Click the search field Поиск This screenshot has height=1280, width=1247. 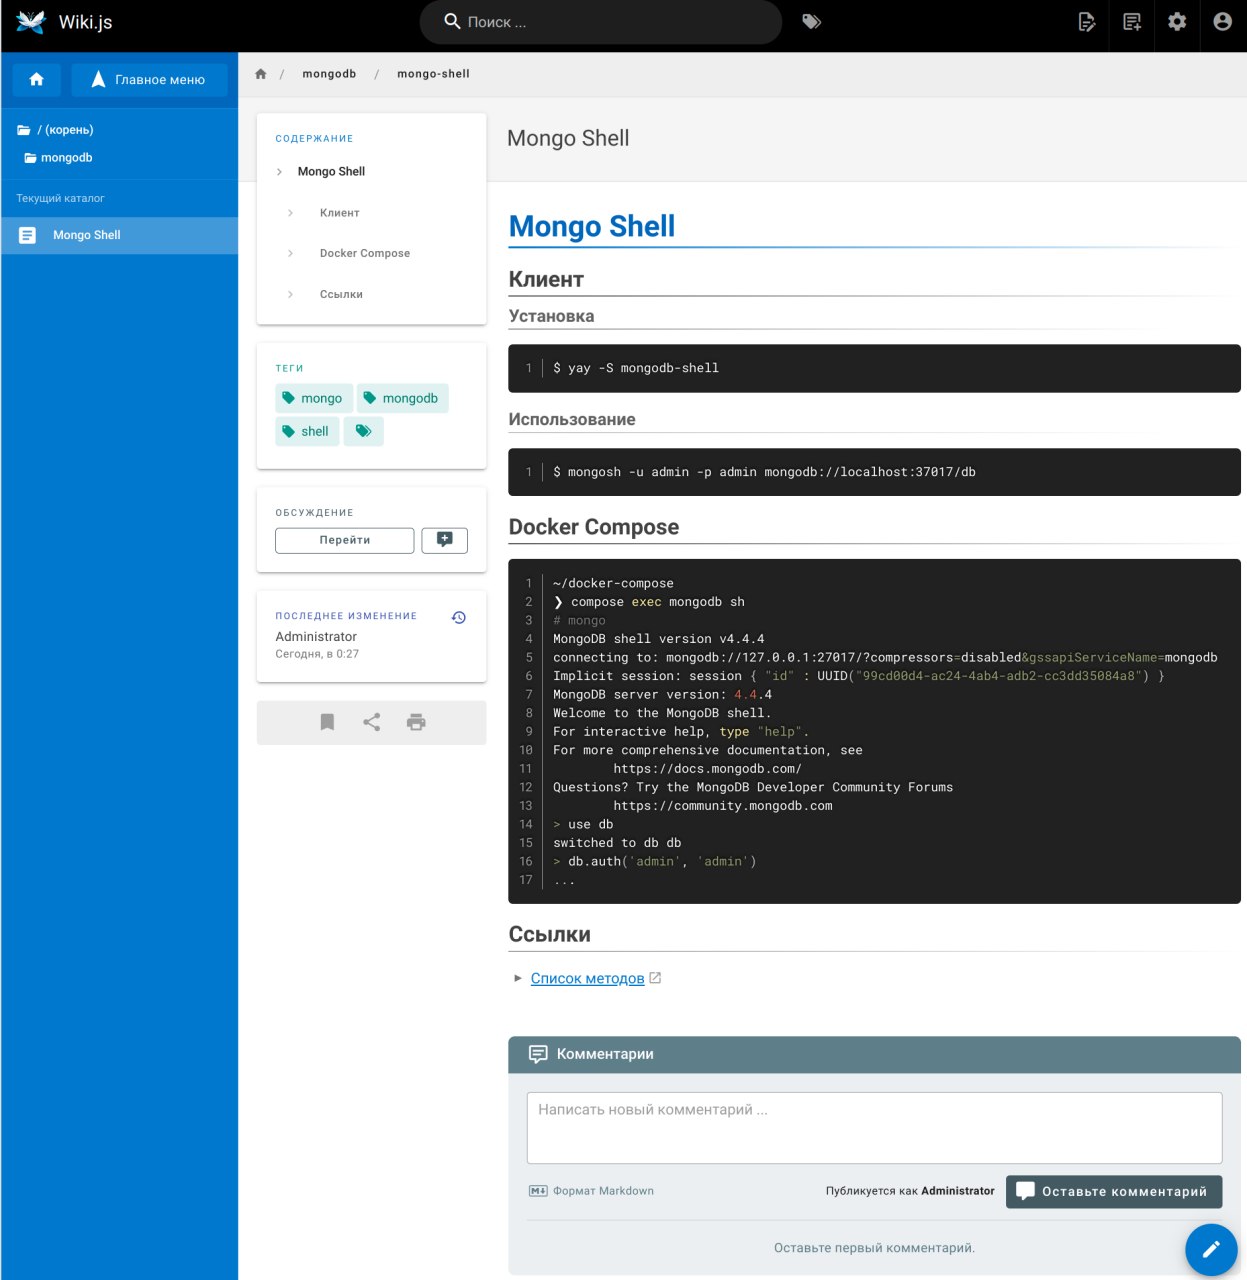click(600, 22)
